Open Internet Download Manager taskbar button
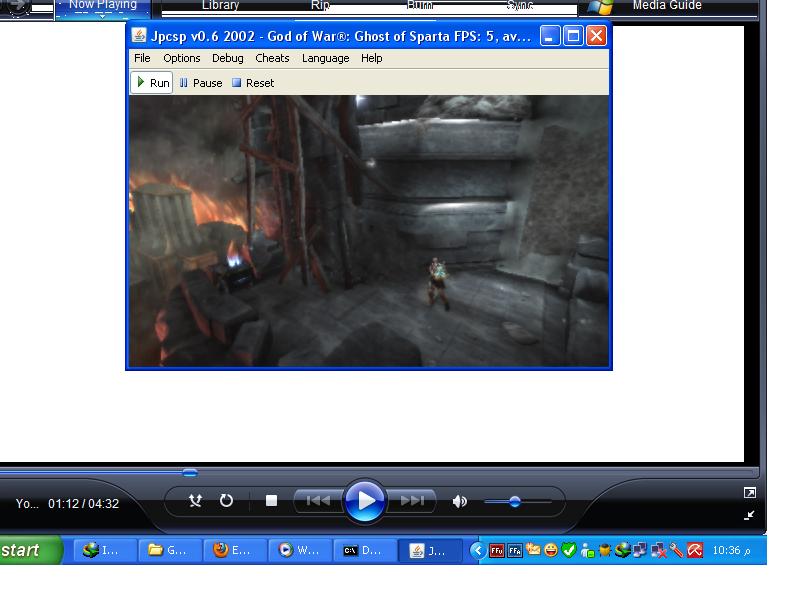 coord(105,551)
